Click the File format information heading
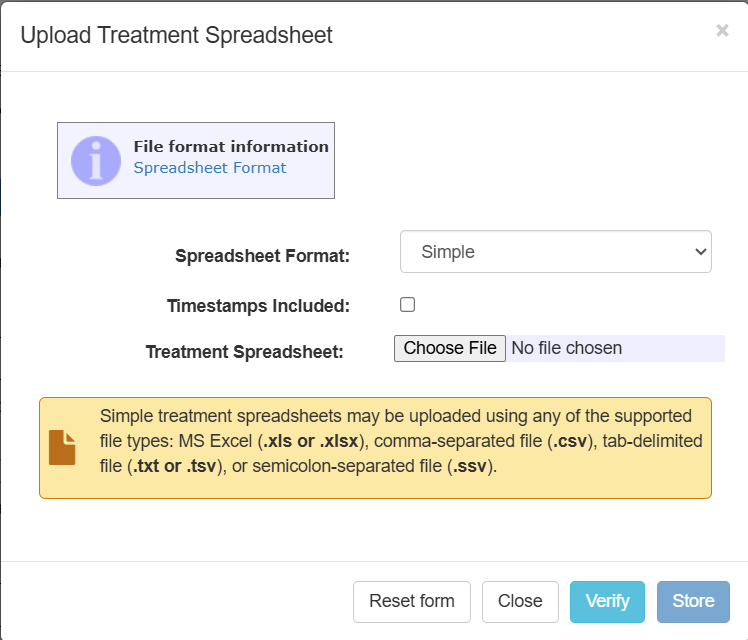Image resolution: width=748 pixels, height=640 pixels. [x=231, y=146]
